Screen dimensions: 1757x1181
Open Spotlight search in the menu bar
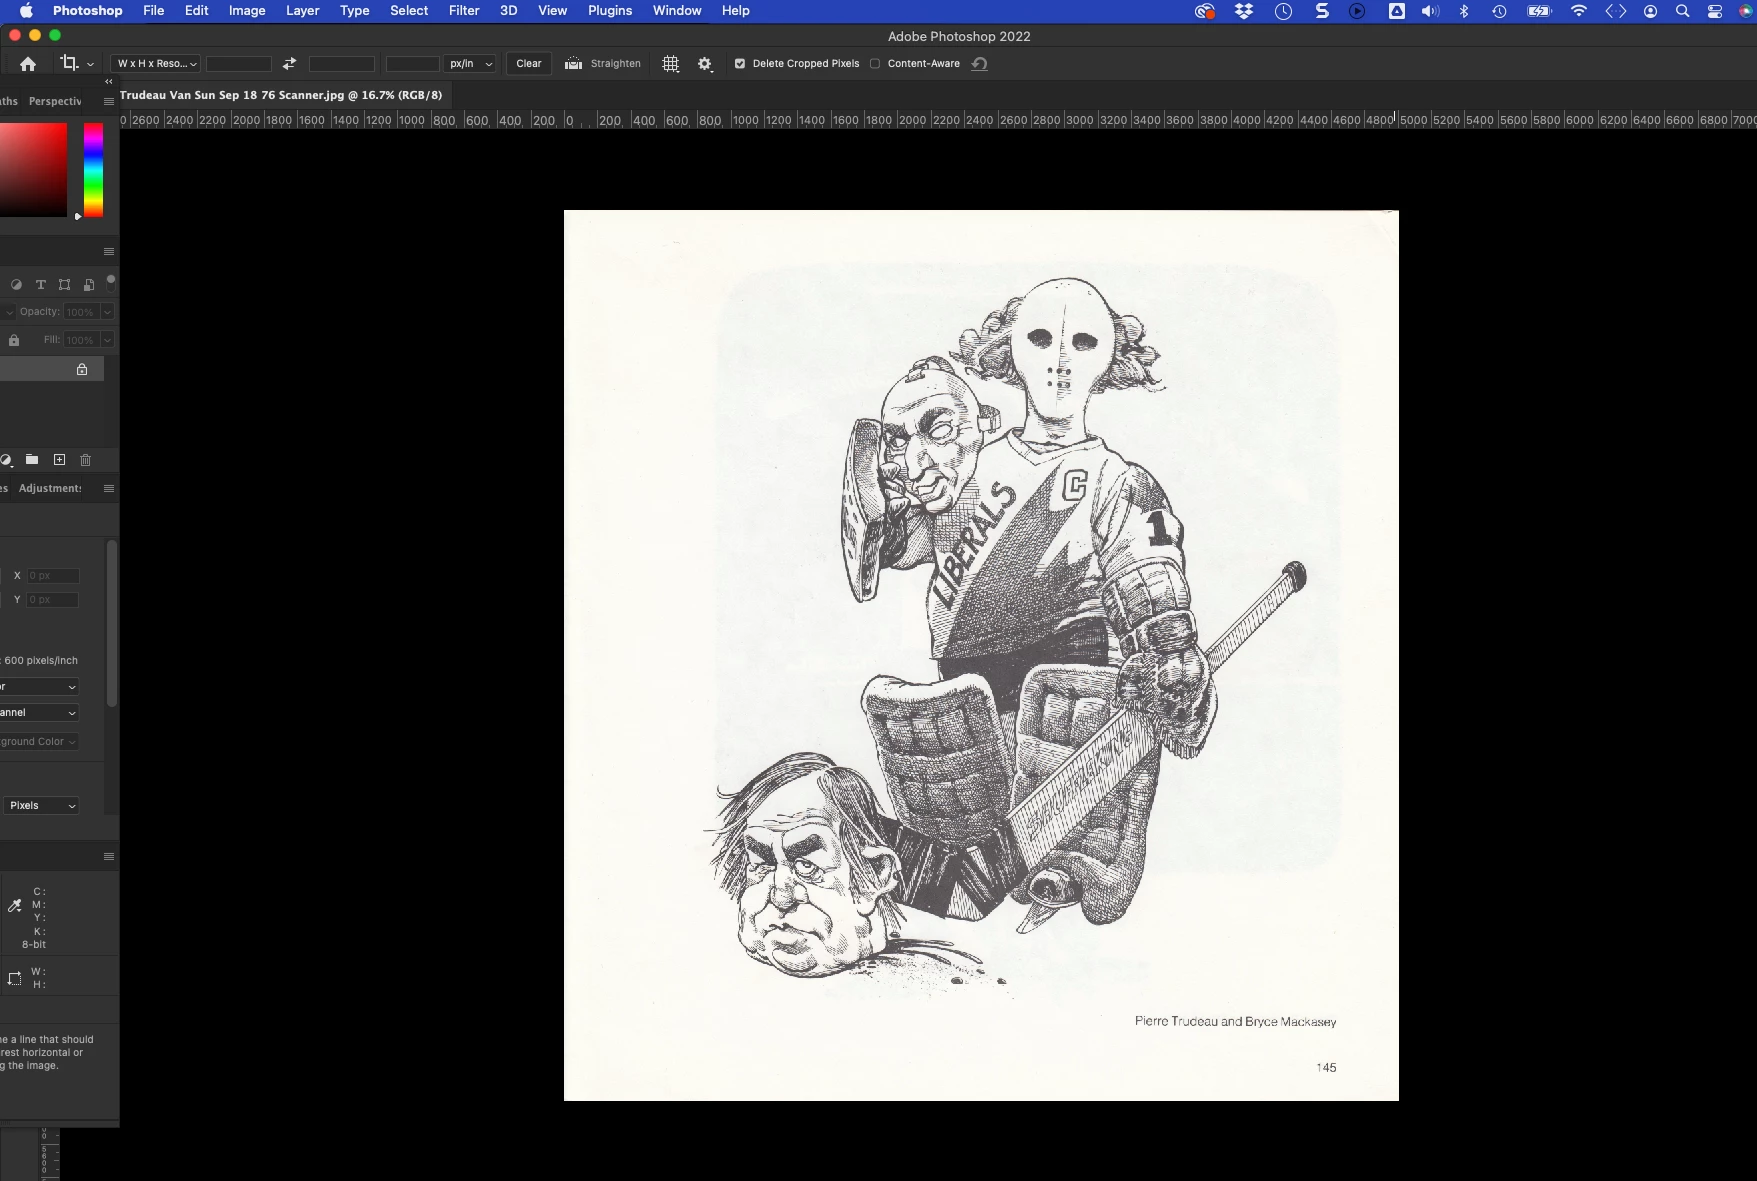click(1683, 11)
